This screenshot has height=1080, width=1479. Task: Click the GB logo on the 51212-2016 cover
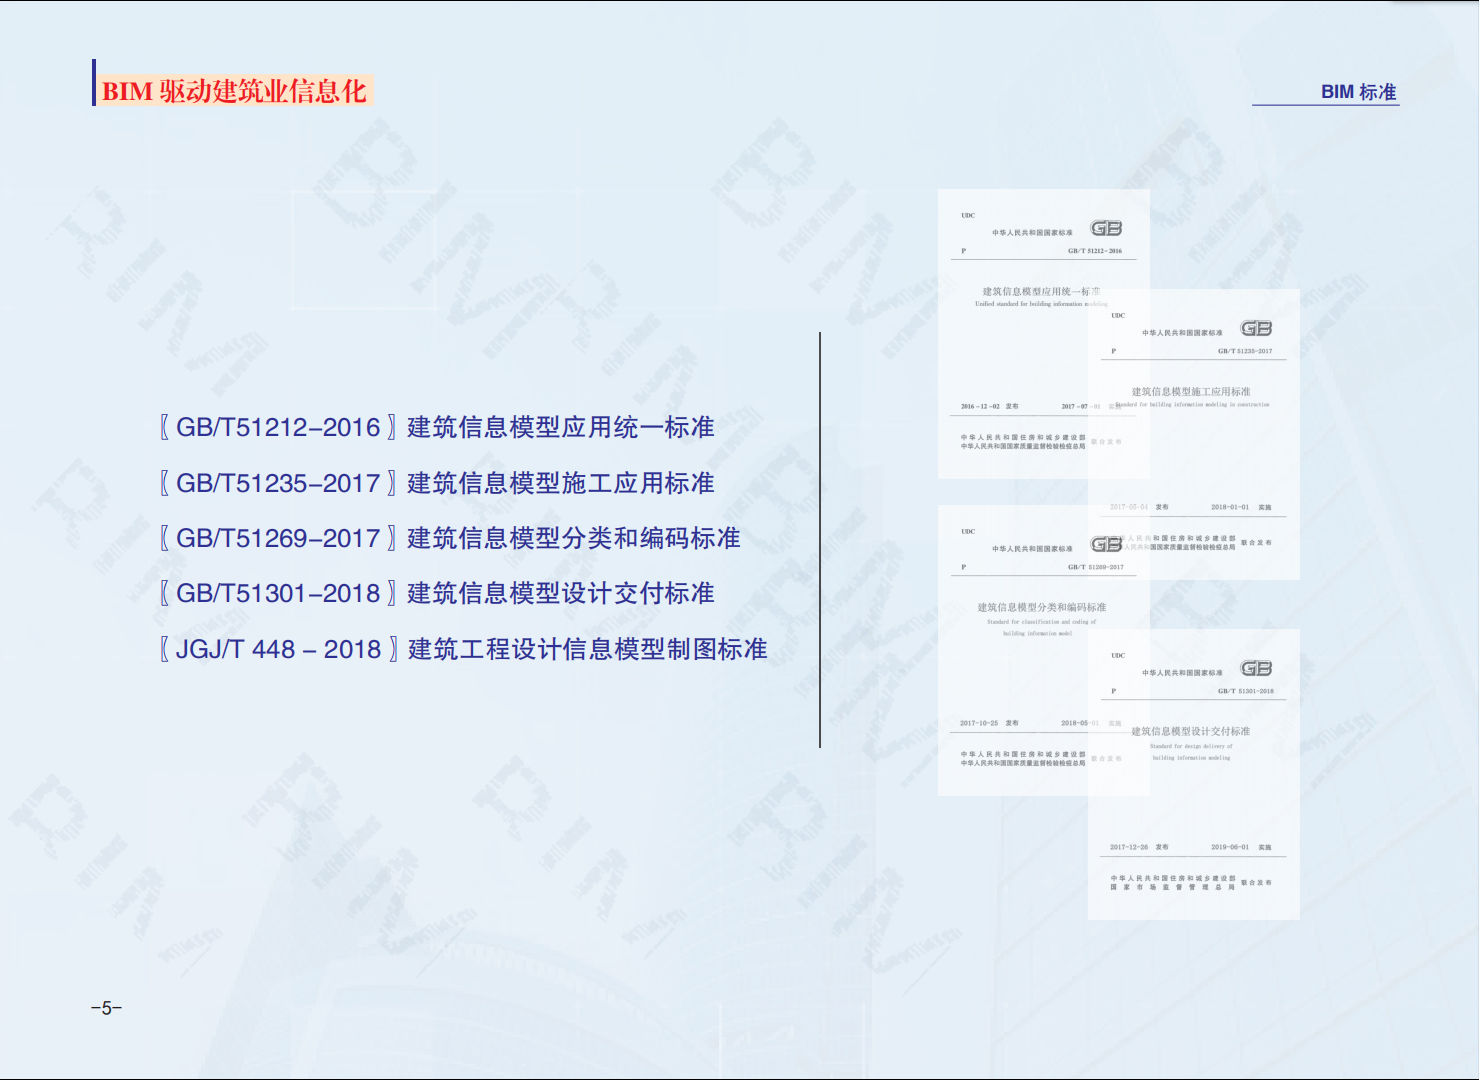click(x=1106, y=228)
